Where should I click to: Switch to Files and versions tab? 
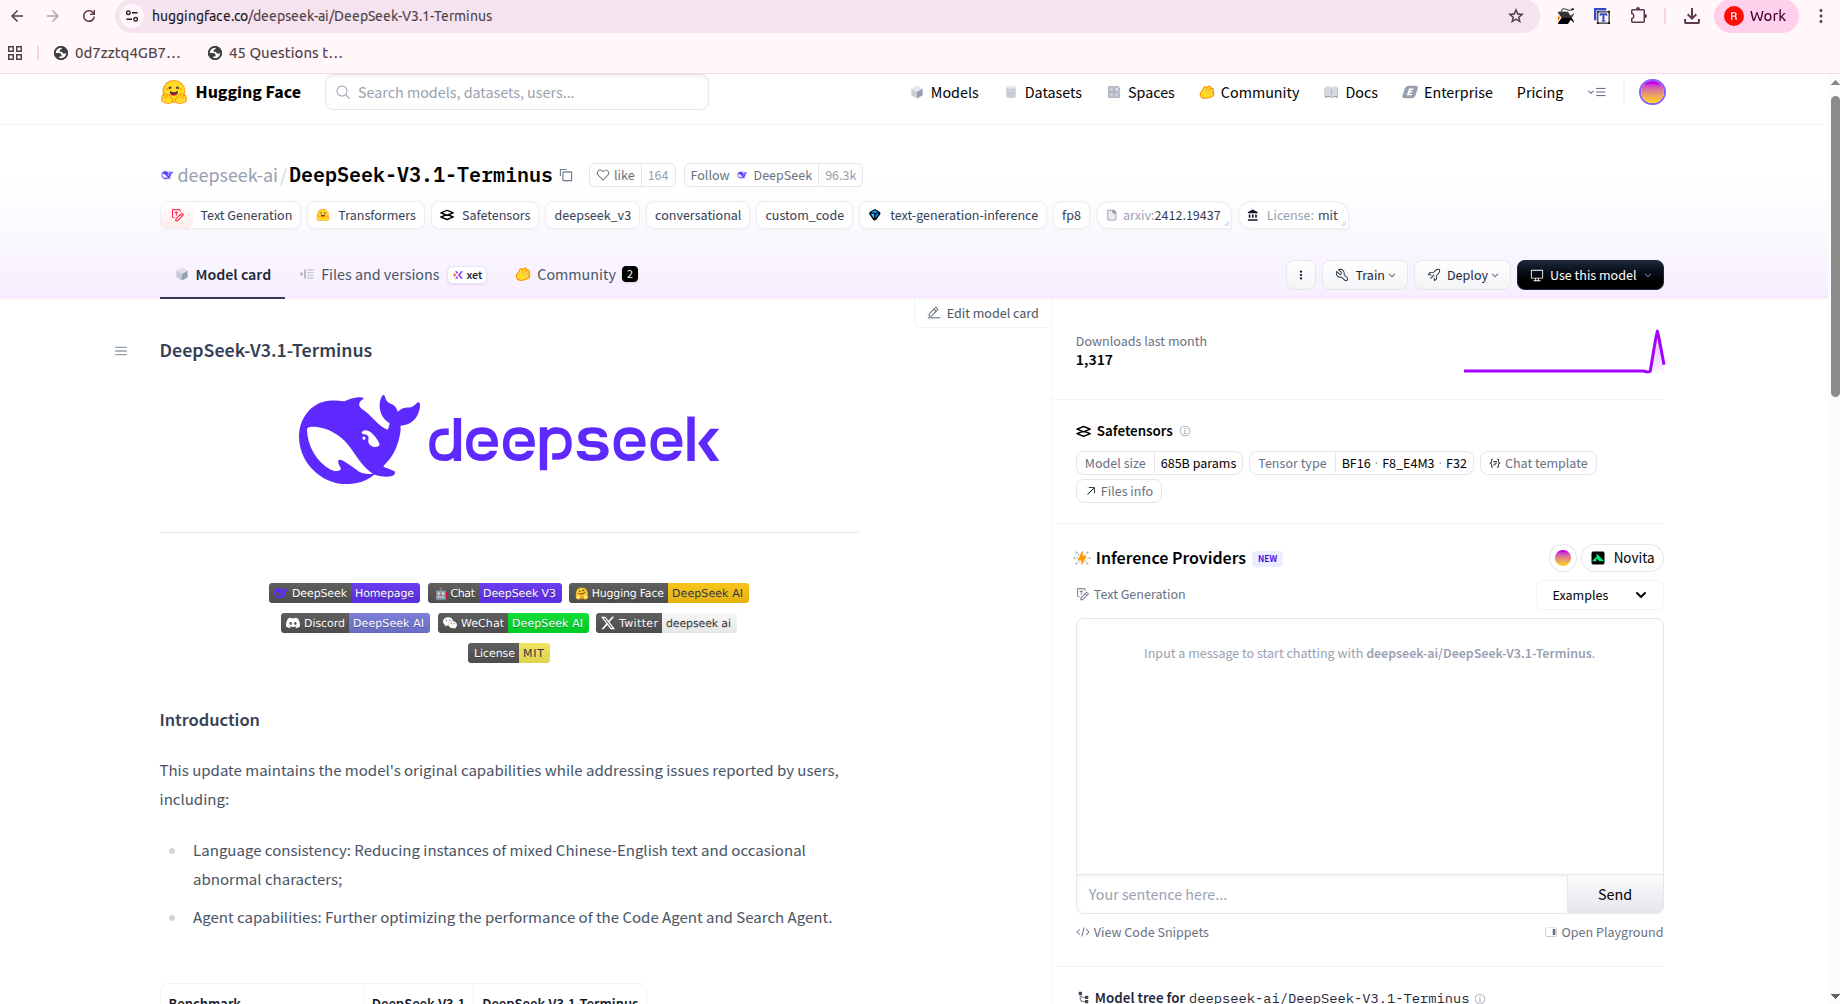(380, 275)
